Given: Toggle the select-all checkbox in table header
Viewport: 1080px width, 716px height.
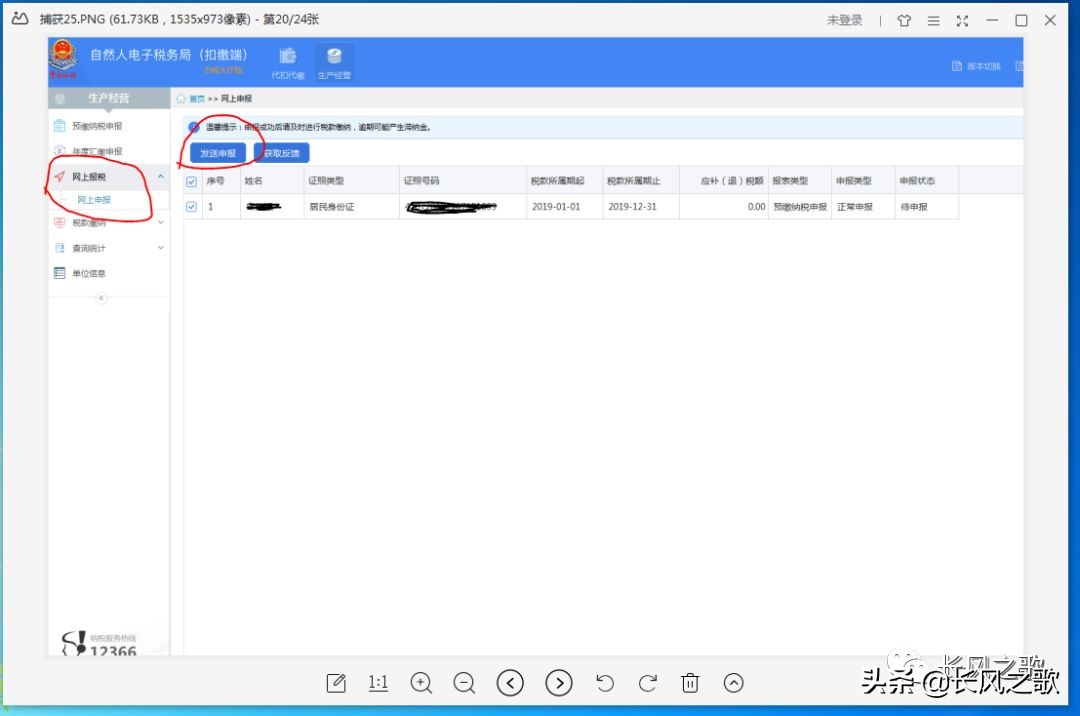Looking at the screenshot, I should point(191,182).
